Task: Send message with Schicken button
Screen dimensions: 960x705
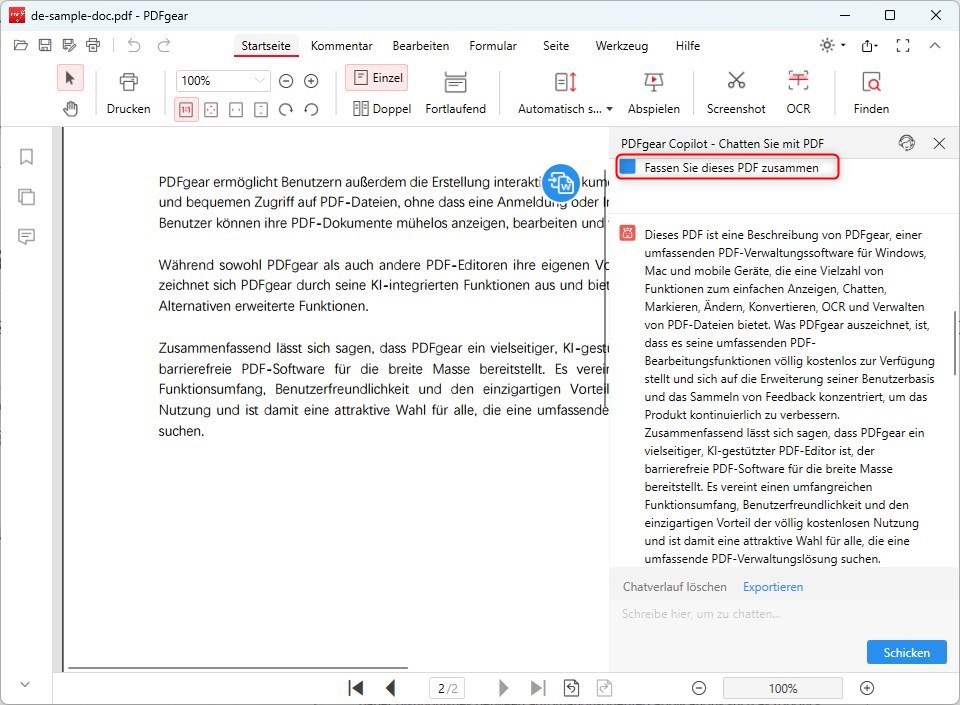Action: point(907,652)
